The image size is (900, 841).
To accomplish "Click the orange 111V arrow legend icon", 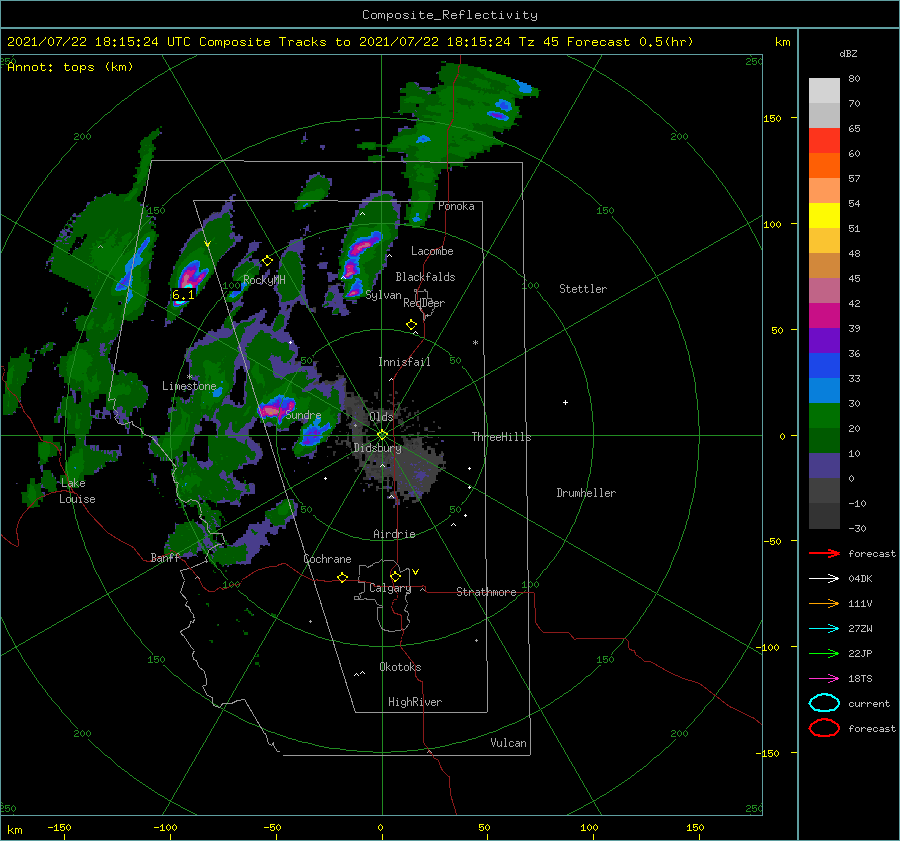I will [x=824, y=603].
